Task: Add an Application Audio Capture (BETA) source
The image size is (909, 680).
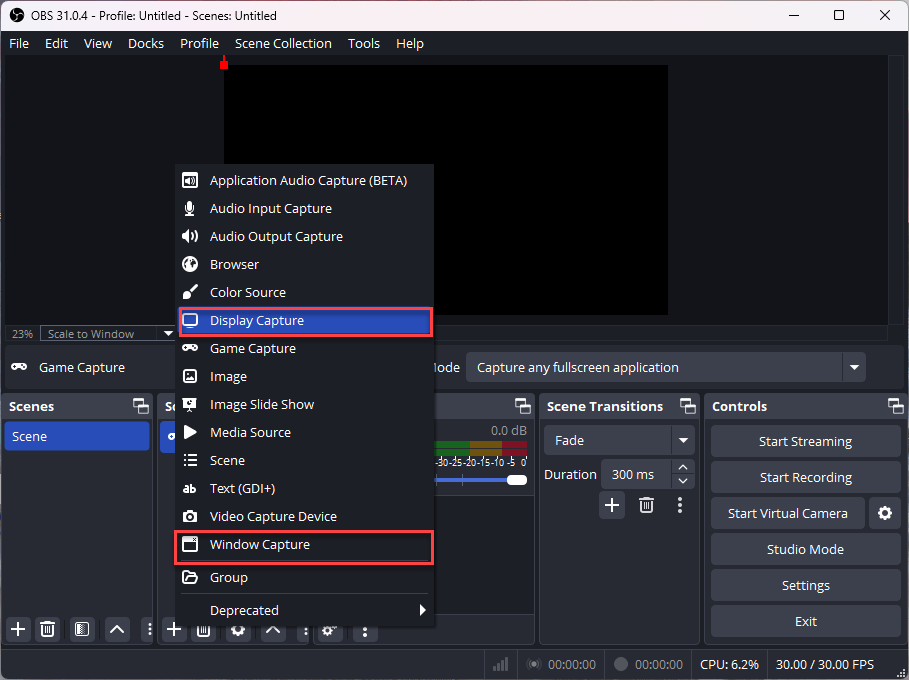Action: 304,180
